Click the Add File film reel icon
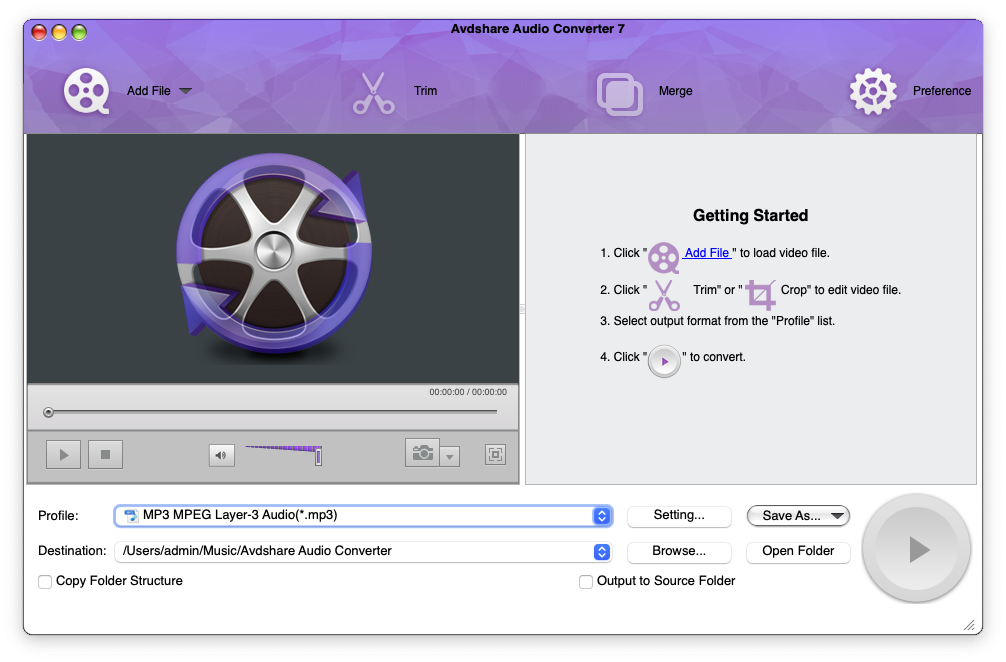1006x662 pixels. (86, 91)
